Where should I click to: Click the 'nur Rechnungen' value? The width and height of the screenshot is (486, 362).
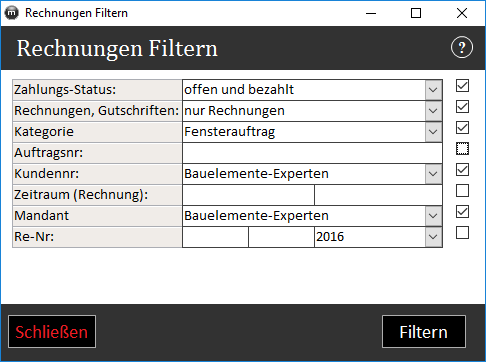coord(234,111)
